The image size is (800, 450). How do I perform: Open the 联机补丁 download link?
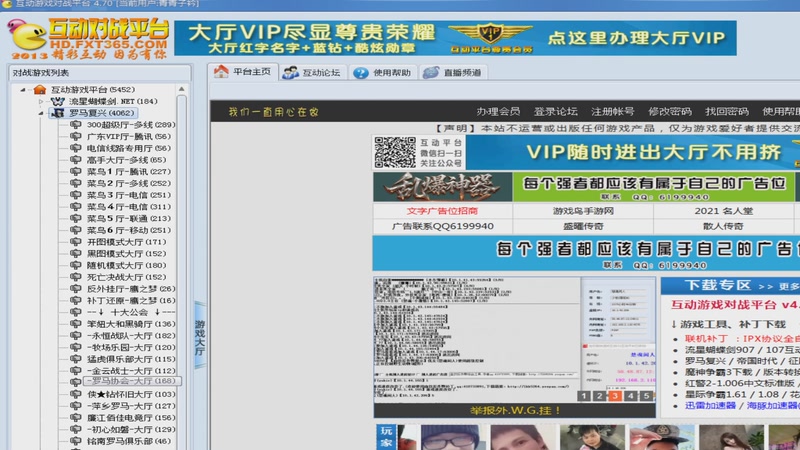pos(706,339)
